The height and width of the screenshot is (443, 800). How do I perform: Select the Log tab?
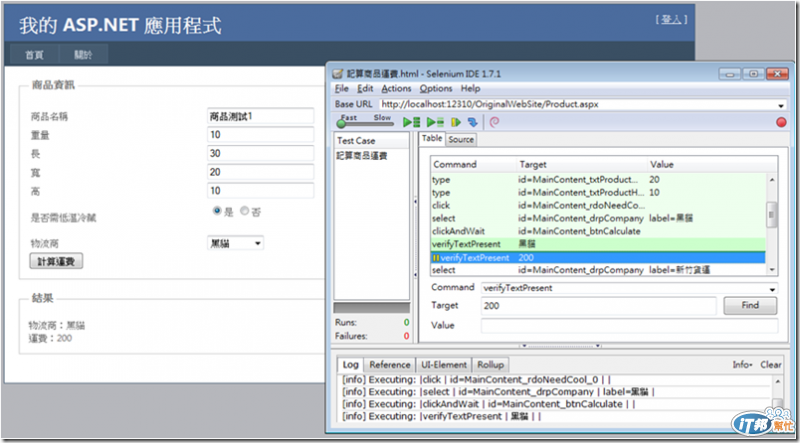coord(351,364)
